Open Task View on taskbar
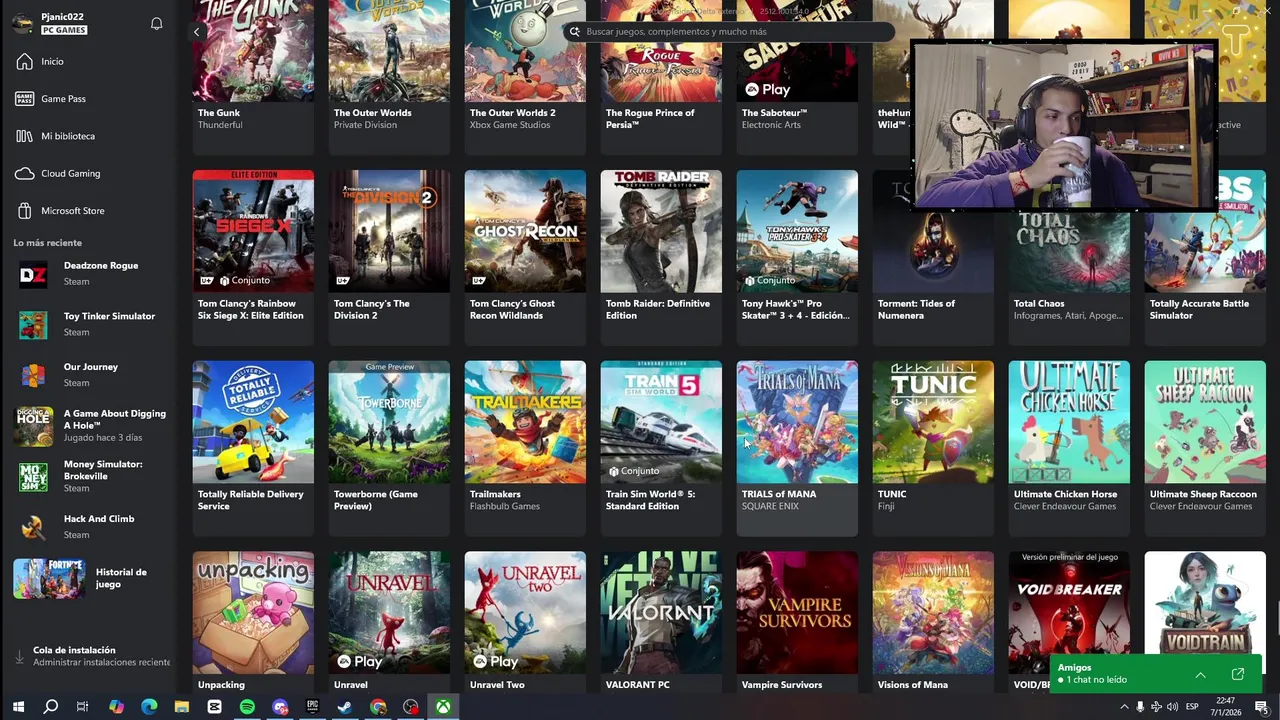1280x720 pixels. click(x=83, y=707)
